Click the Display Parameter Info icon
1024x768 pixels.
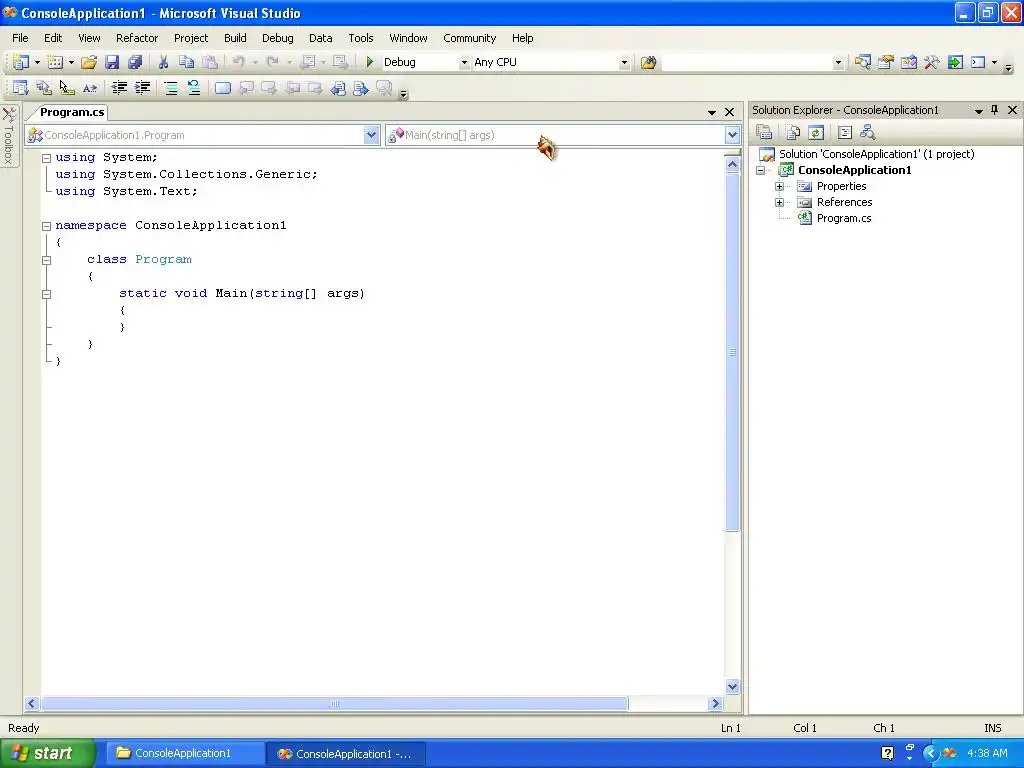pyautogui.click(x=44, y=88)
